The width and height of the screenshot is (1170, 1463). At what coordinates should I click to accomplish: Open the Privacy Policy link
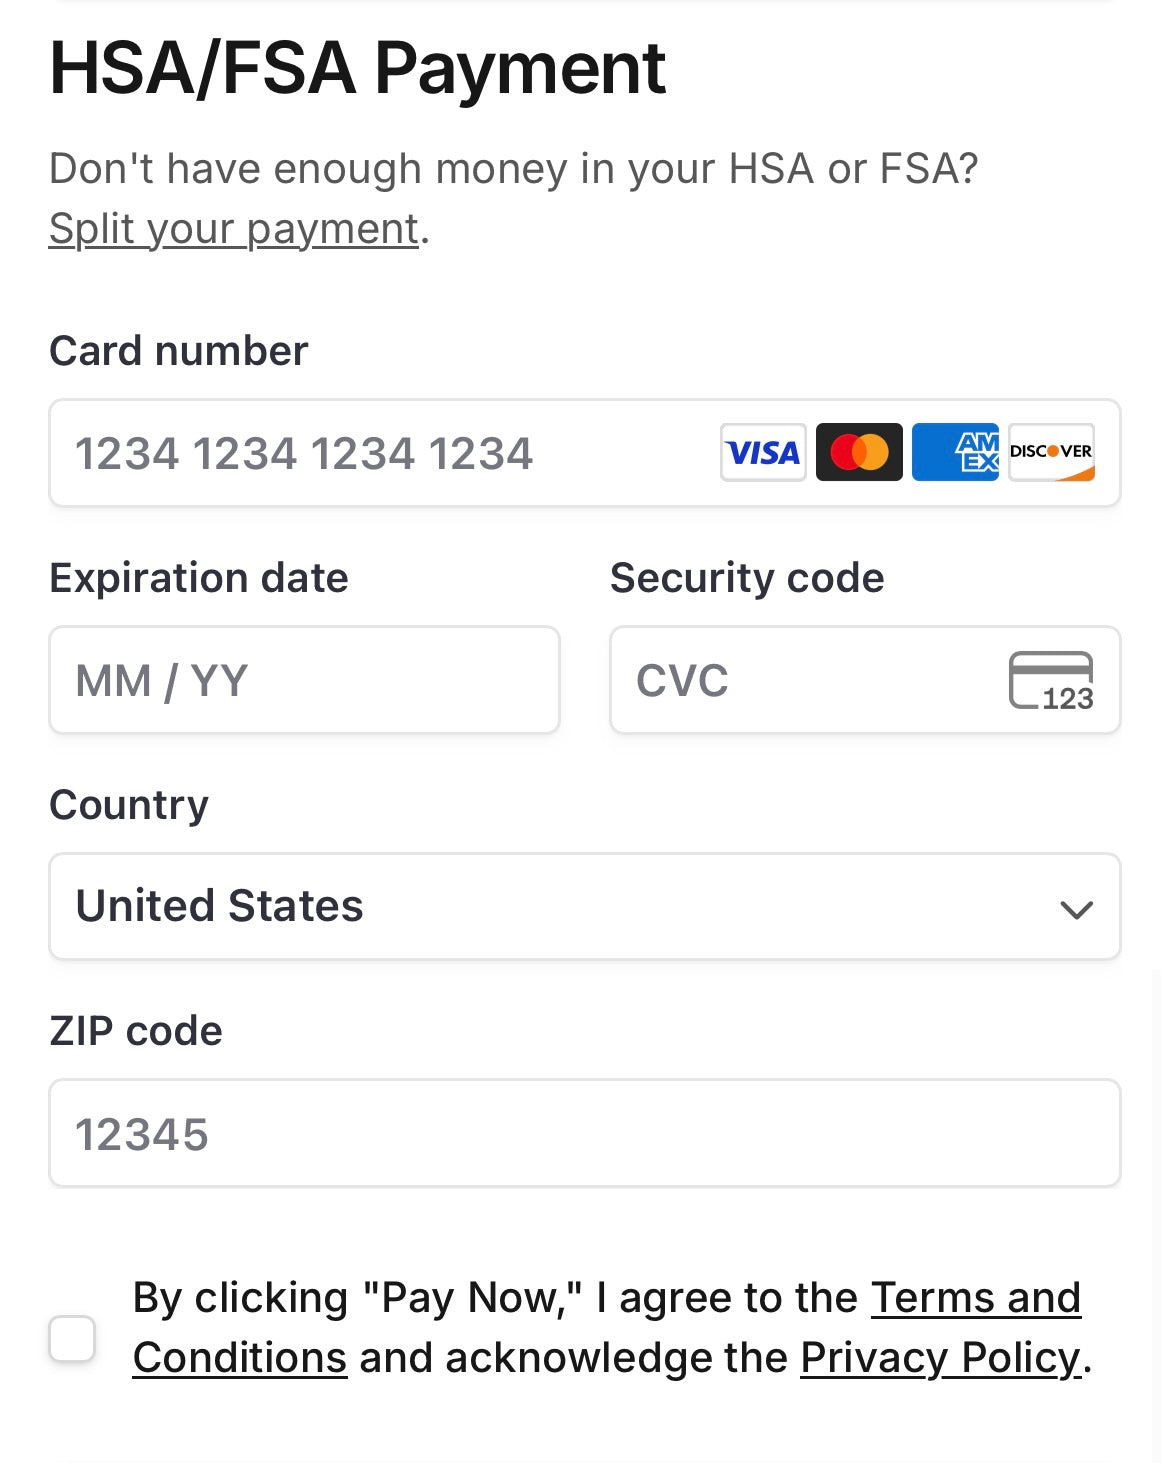(x=941, y=1358)
